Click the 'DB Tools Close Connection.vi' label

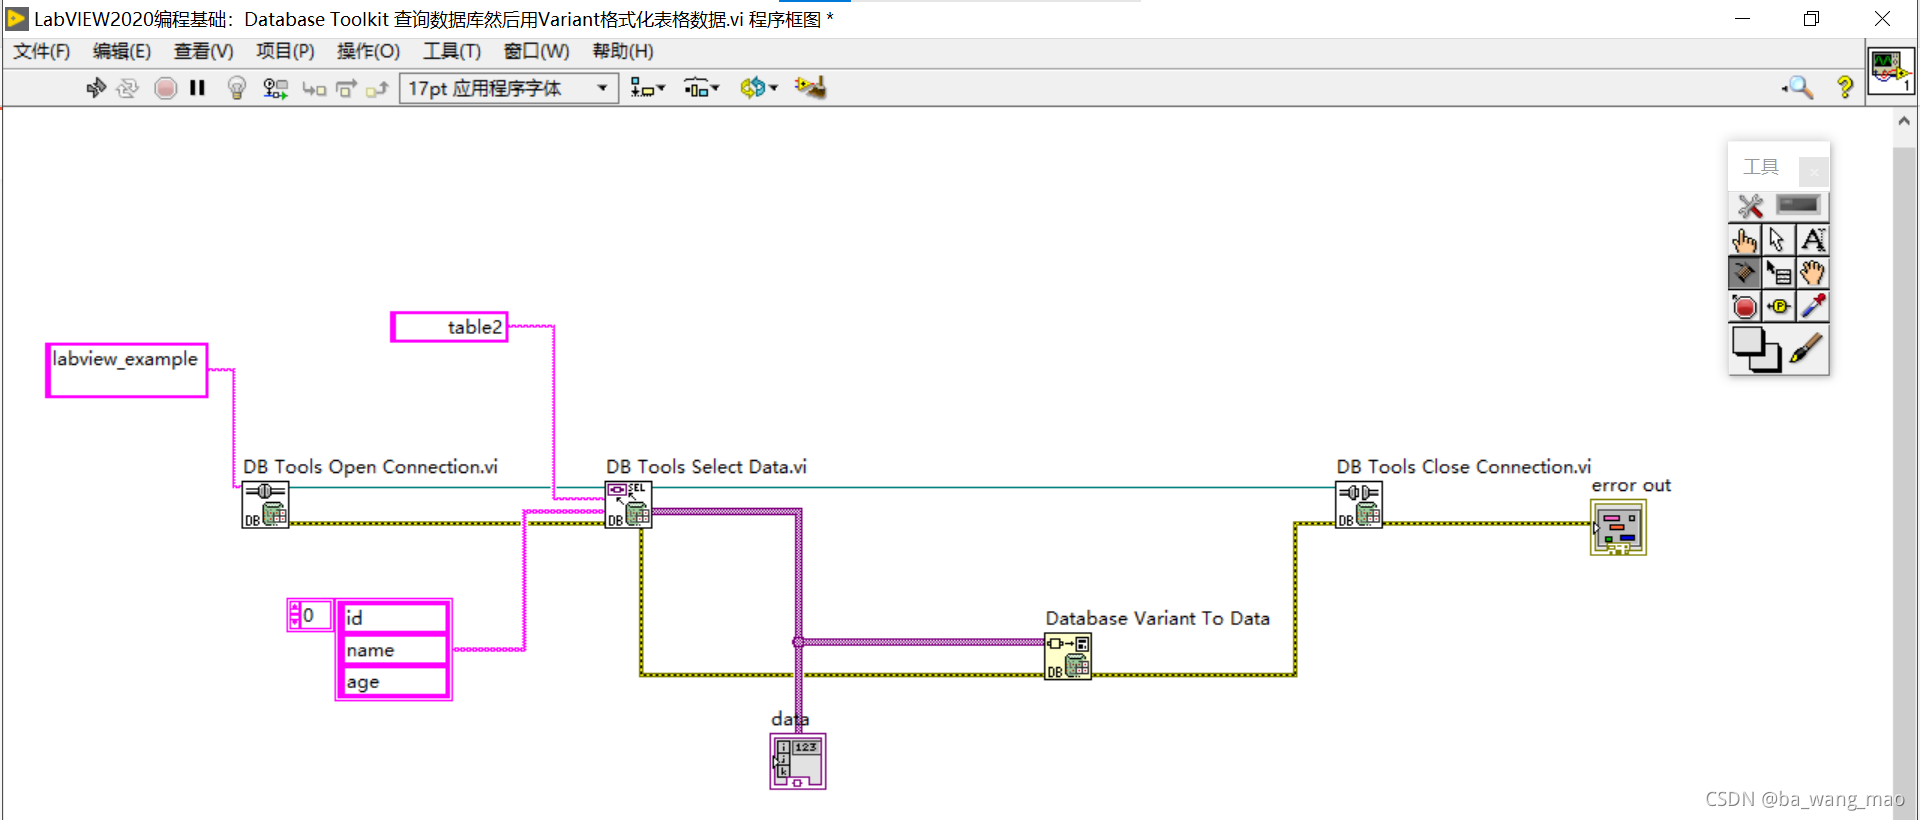click(x=1464, y=467)
